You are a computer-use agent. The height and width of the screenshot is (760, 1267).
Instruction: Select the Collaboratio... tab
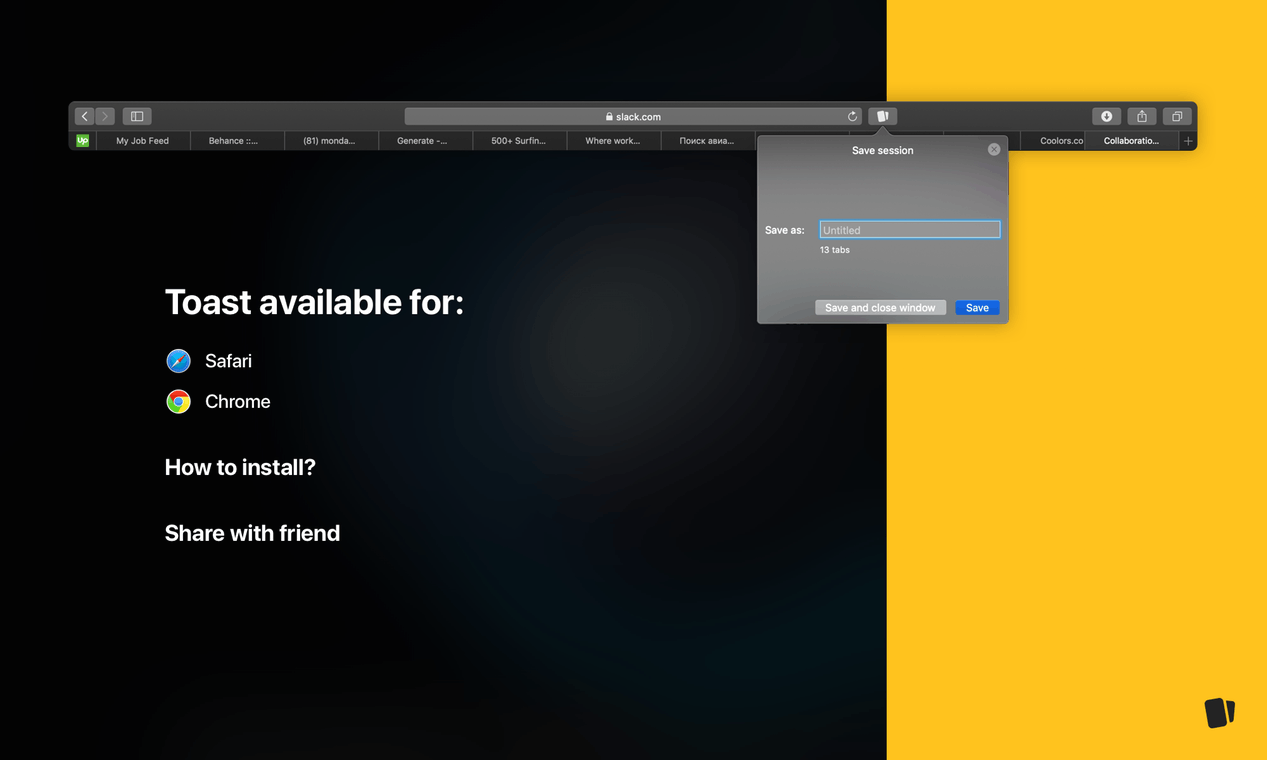pos(1131,141)
